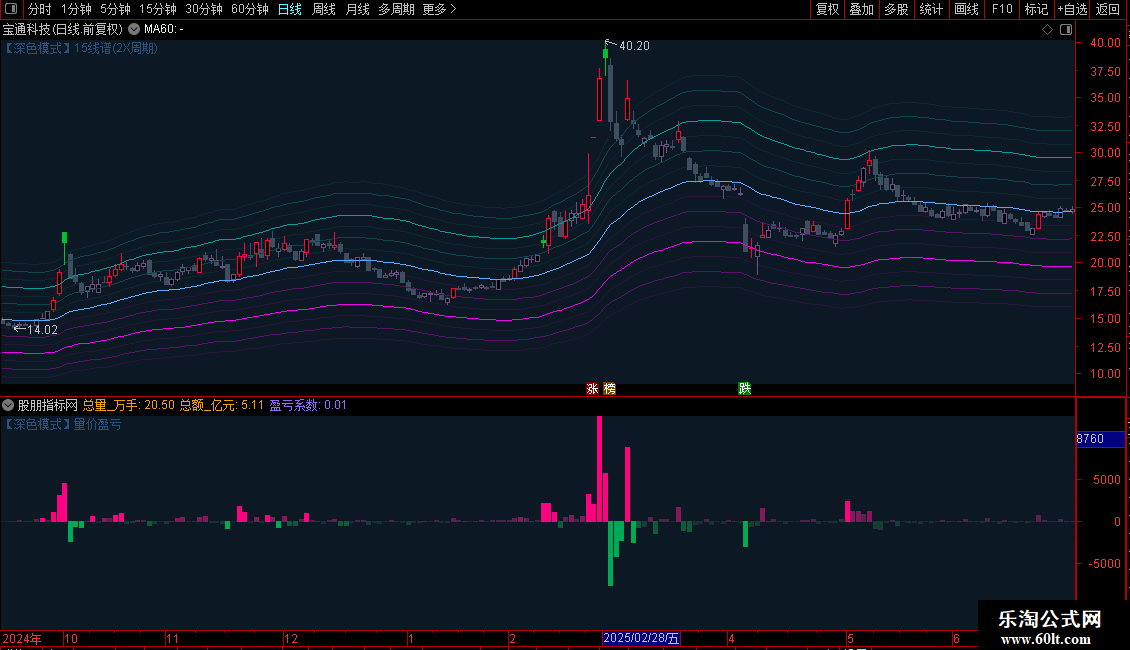Viewport: 1130px width, 650px height.
Task: Open 多周期 multi-period view
Action: coord(396,9)
